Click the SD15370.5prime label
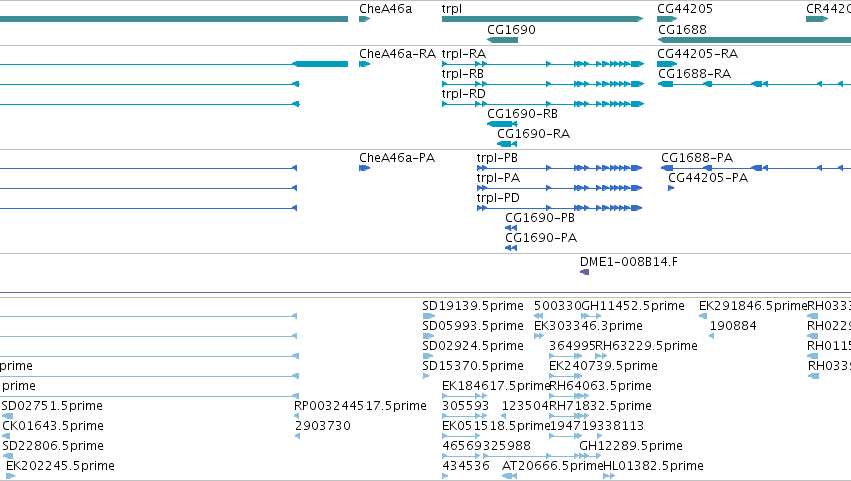851x481 pixels. pos(473,366)
